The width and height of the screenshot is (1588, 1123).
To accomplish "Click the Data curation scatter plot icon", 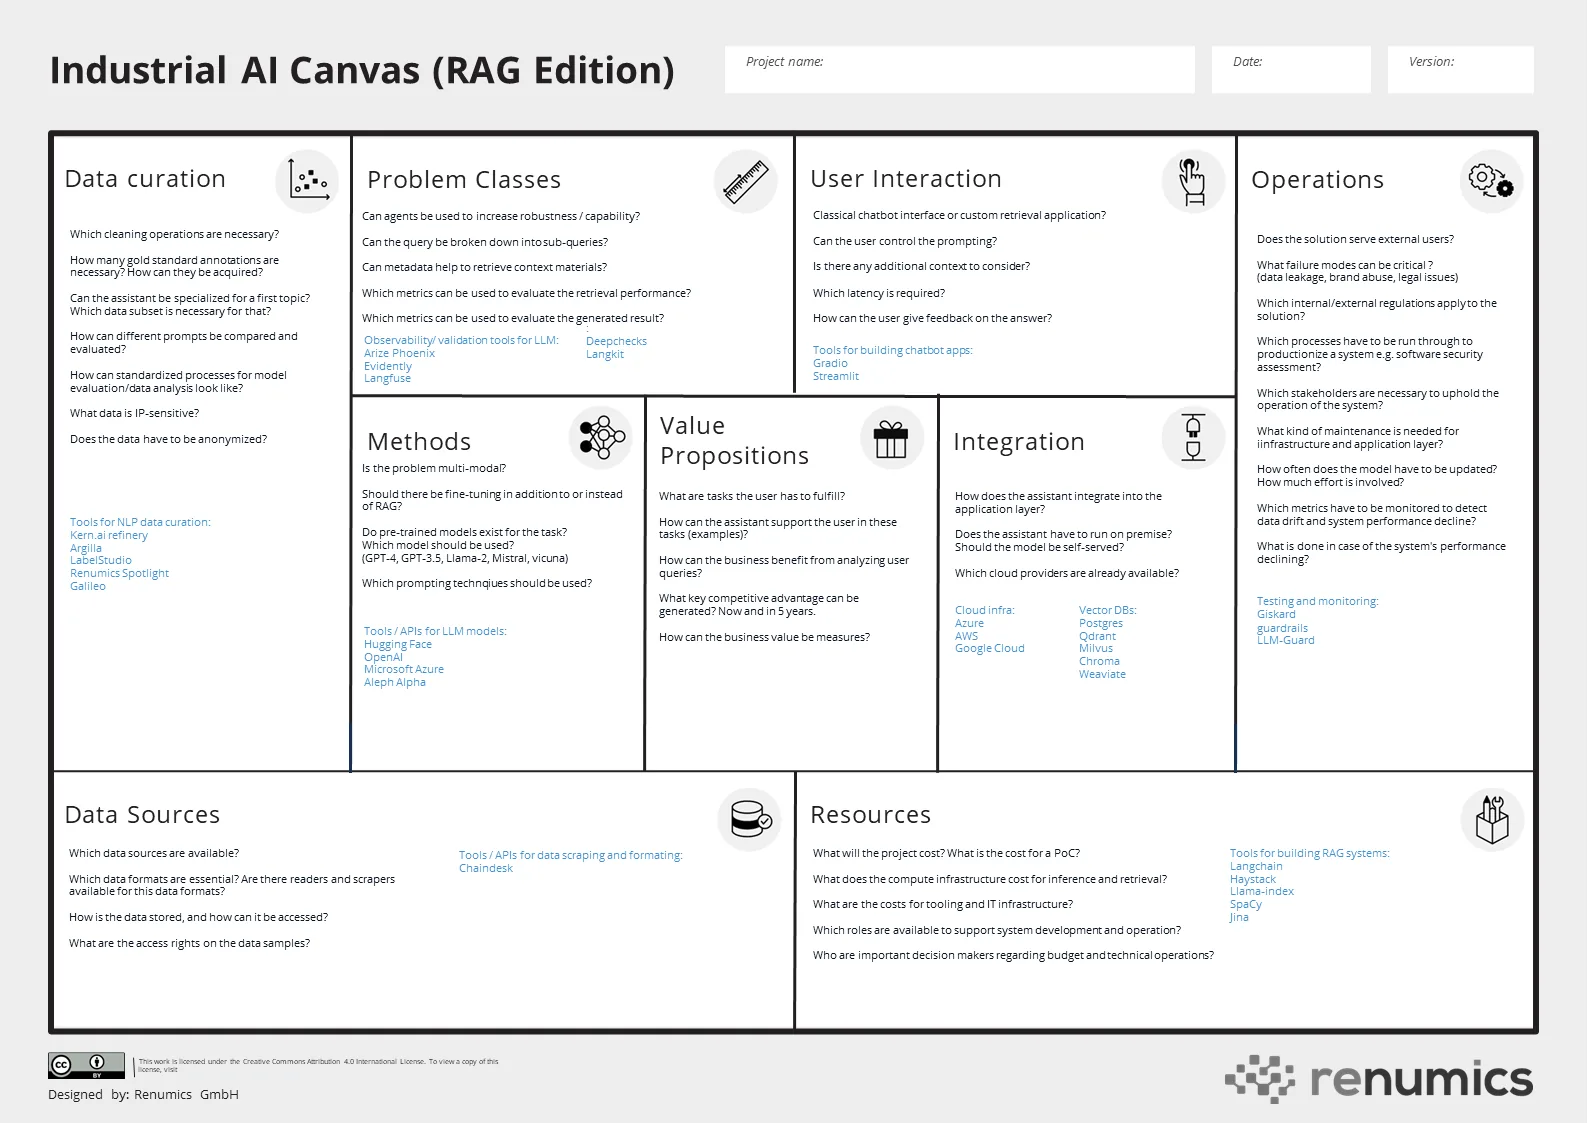I will (x=308, y=181).
